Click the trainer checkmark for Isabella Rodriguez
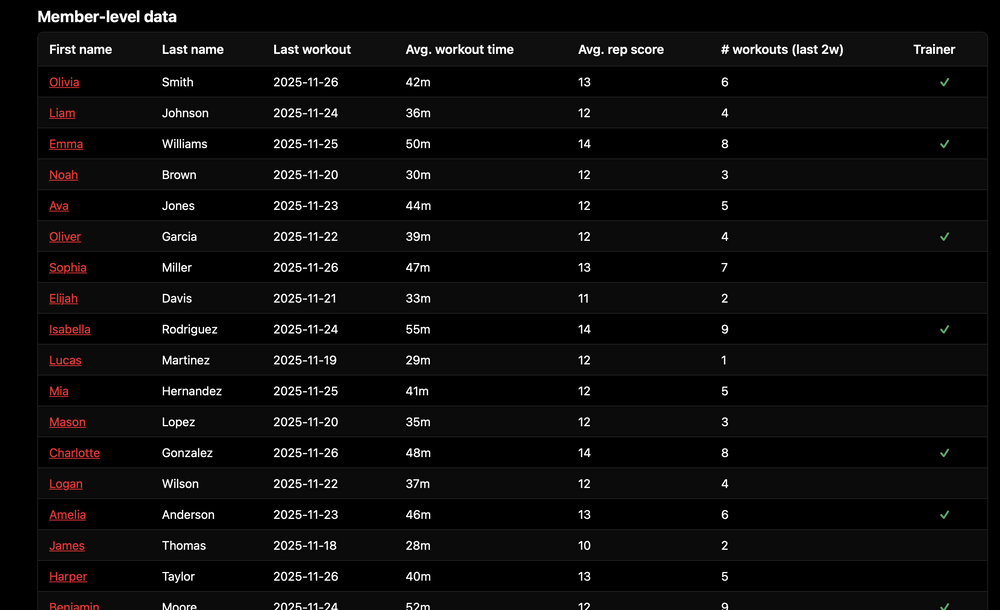Viewport: 1000px width, 610px height. [x=944, y=329]
